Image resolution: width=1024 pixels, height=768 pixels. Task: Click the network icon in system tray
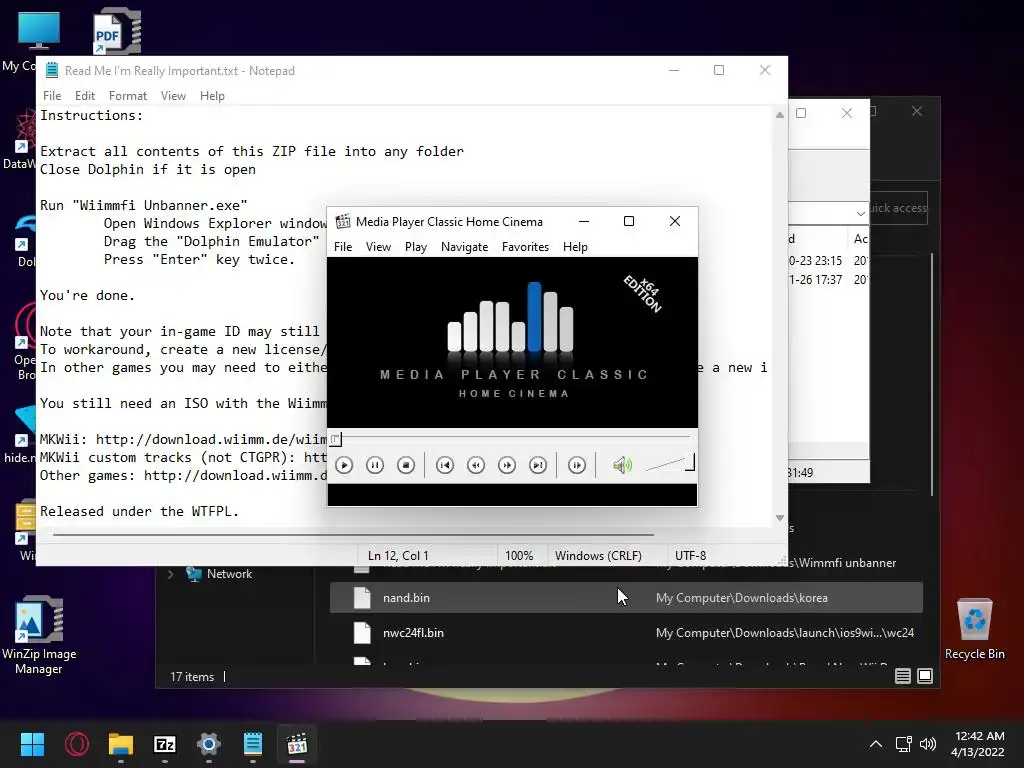pyautogui.click(x=904, y=744)
